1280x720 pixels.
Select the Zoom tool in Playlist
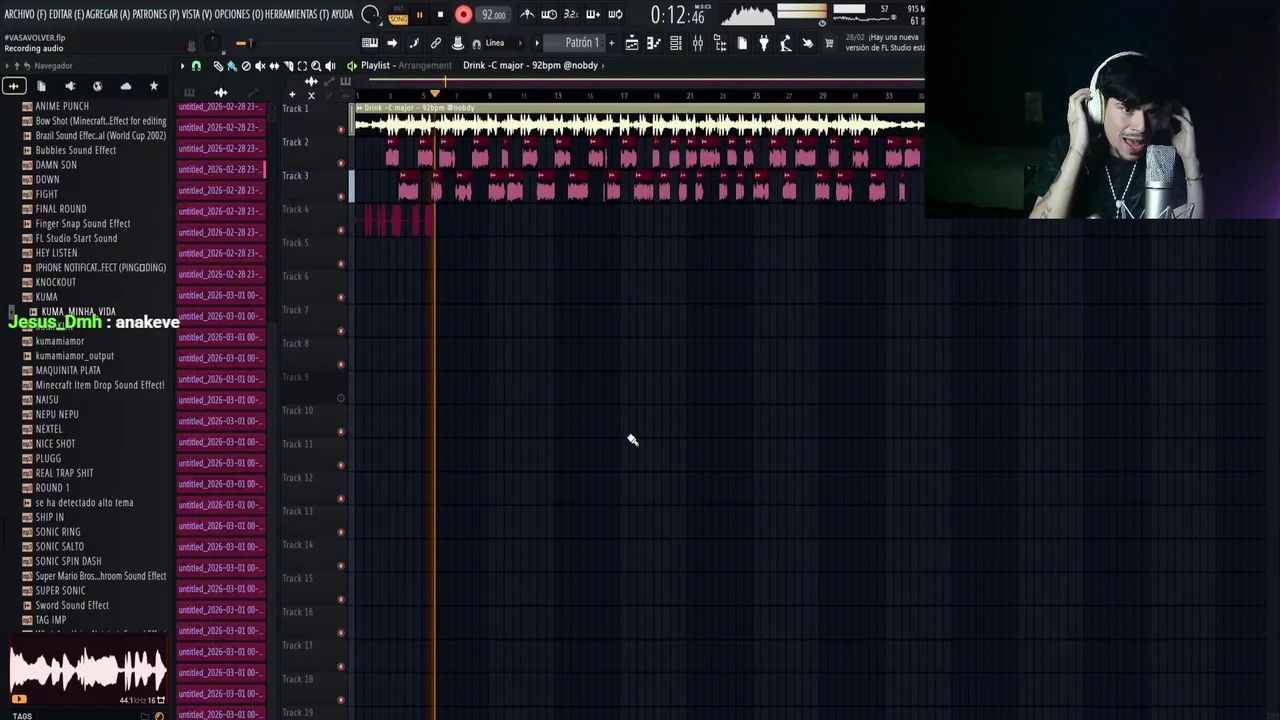coord(316,66)
